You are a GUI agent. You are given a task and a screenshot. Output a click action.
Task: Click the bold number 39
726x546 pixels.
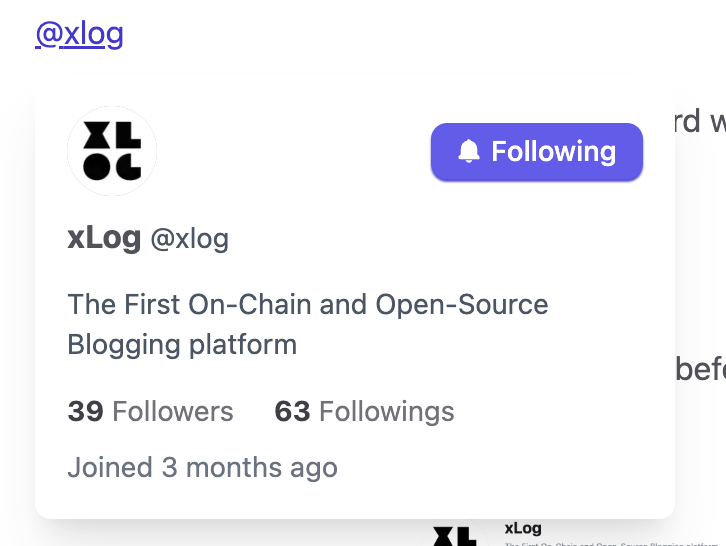[x=86, y=411]
